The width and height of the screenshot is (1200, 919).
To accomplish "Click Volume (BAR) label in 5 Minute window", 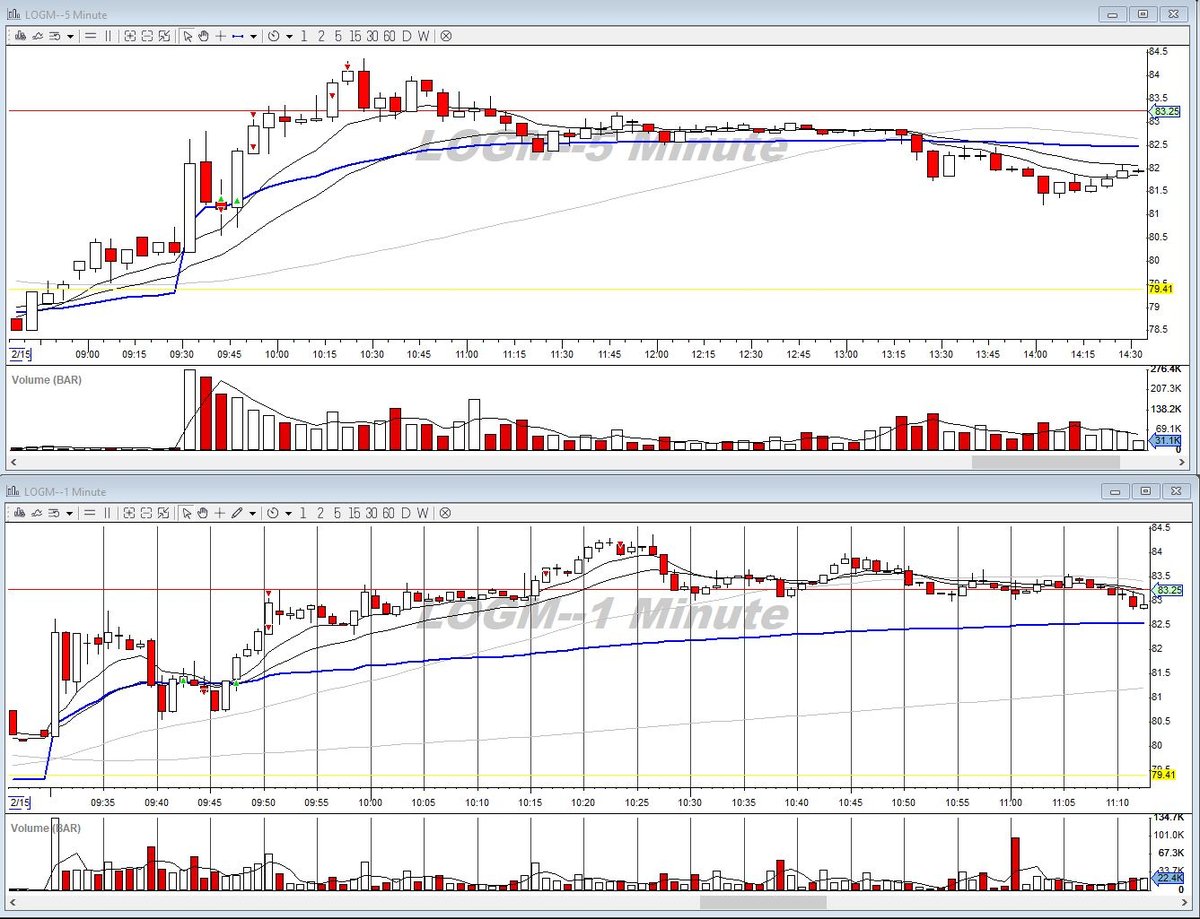I will (x=46, y=380).
